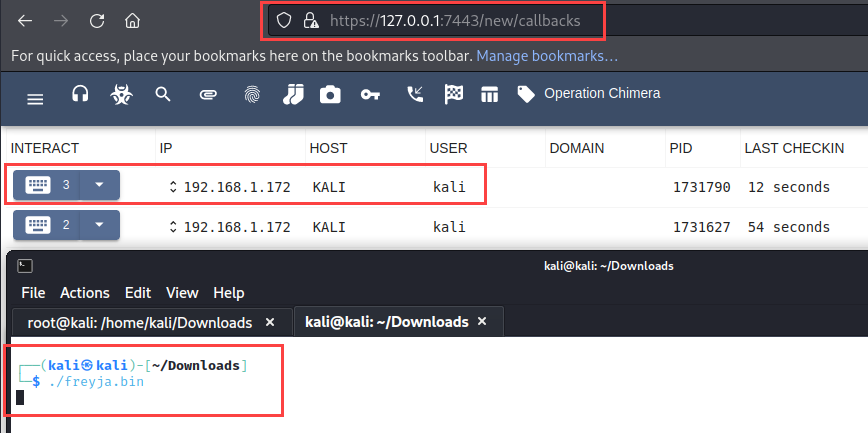Click the Manage bookmarks link
868x433 pixels.
click(x=546, y=56)
